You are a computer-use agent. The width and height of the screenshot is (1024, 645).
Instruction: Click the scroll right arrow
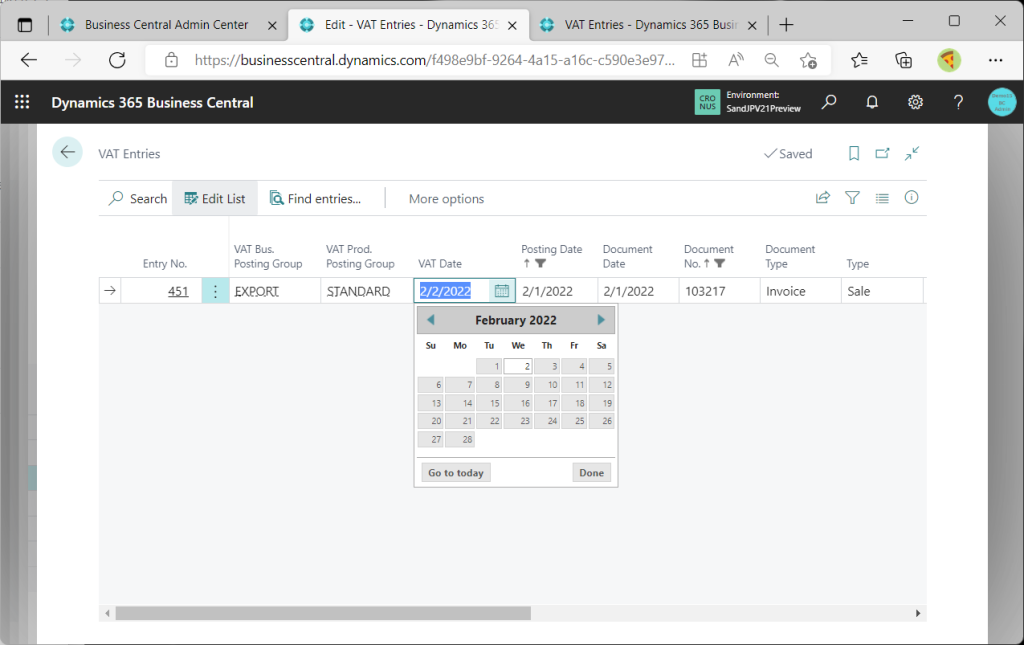pyautogui.click(x=918, y=613)
